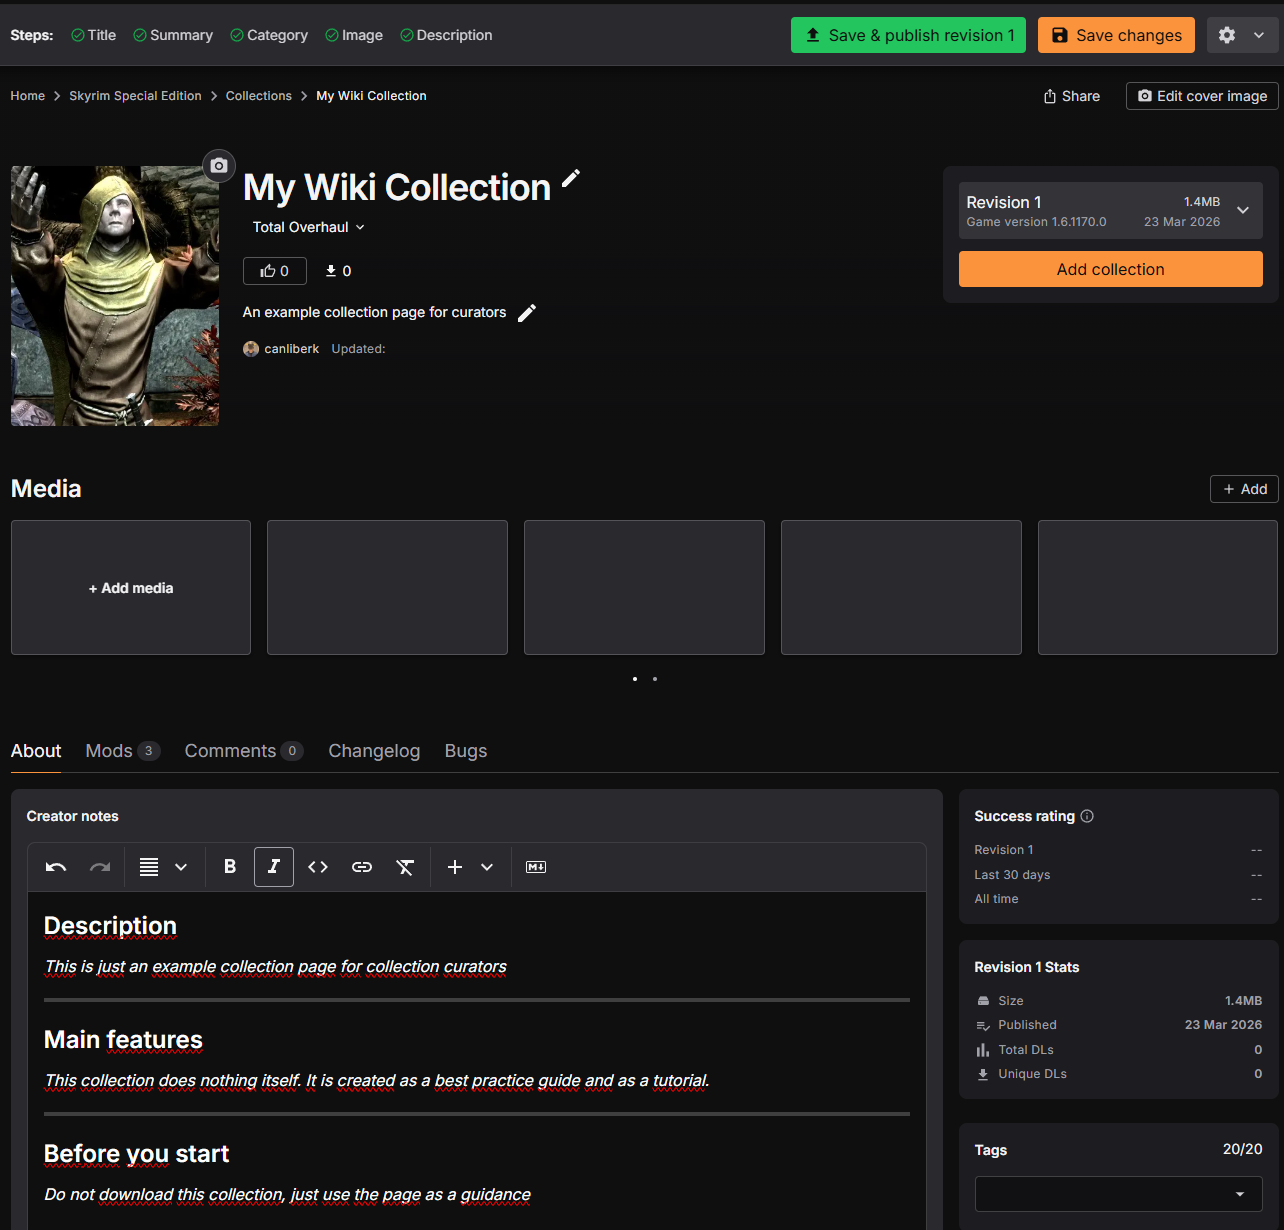Image resolution: width=1284 pixels, height=1230 pixels.
Task: Insert a hyperlink with the link icon
Action: [x=362, y=867]
